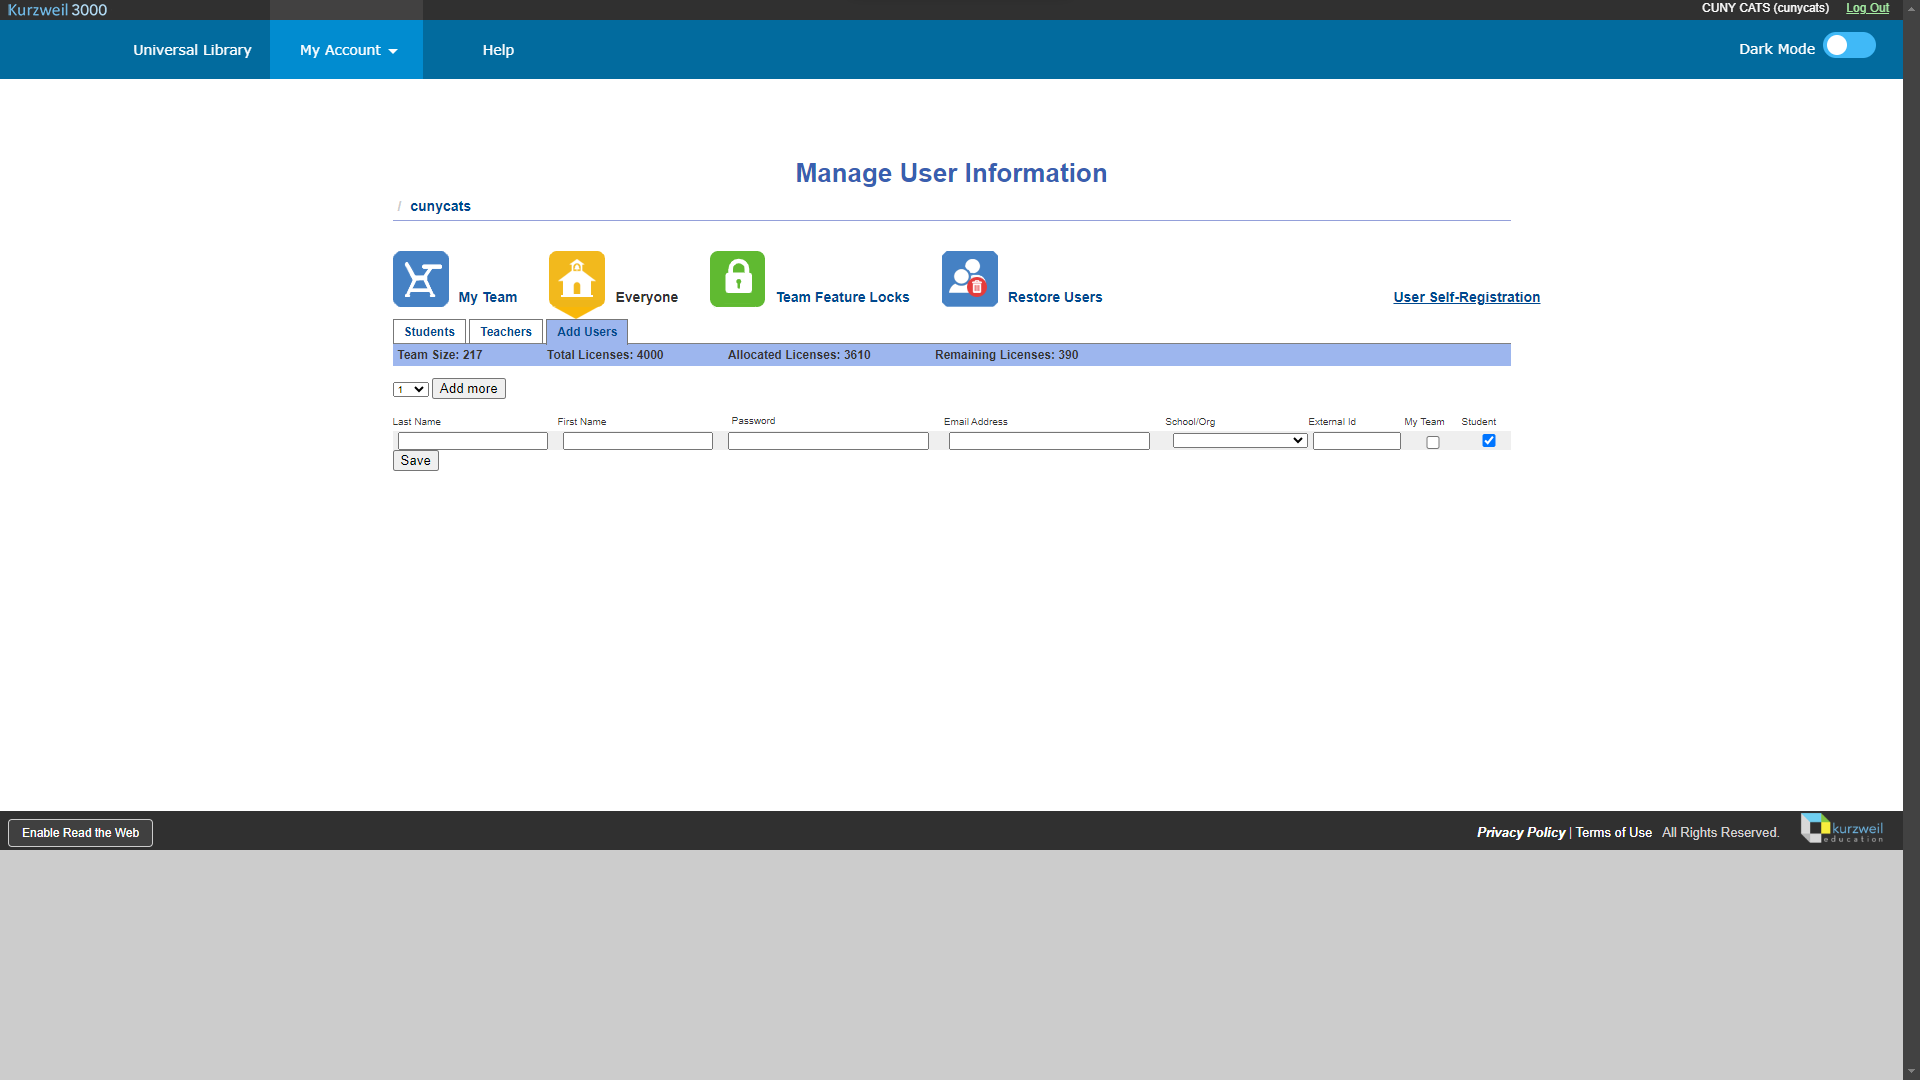Check the My Team checkbox
This screenshot has width=1920, height=1080.
(1433, 442)
